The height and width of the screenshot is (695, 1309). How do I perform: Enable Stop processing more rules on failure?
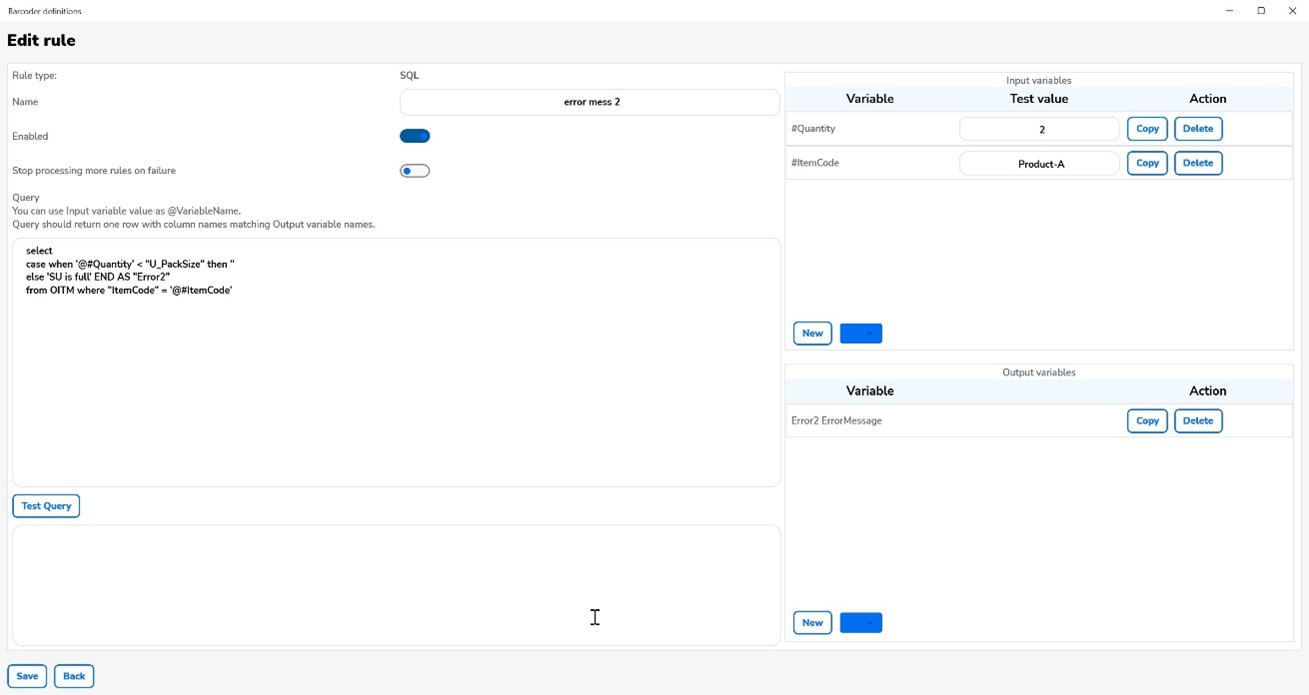(x=414, y=171)
